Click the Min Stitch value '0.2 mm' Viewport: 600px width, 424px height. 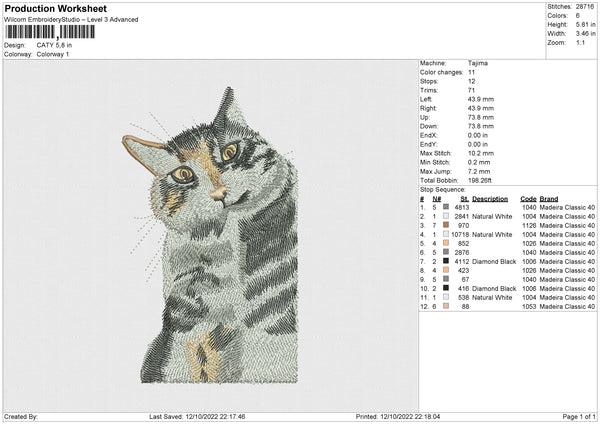tap(479, 162)
